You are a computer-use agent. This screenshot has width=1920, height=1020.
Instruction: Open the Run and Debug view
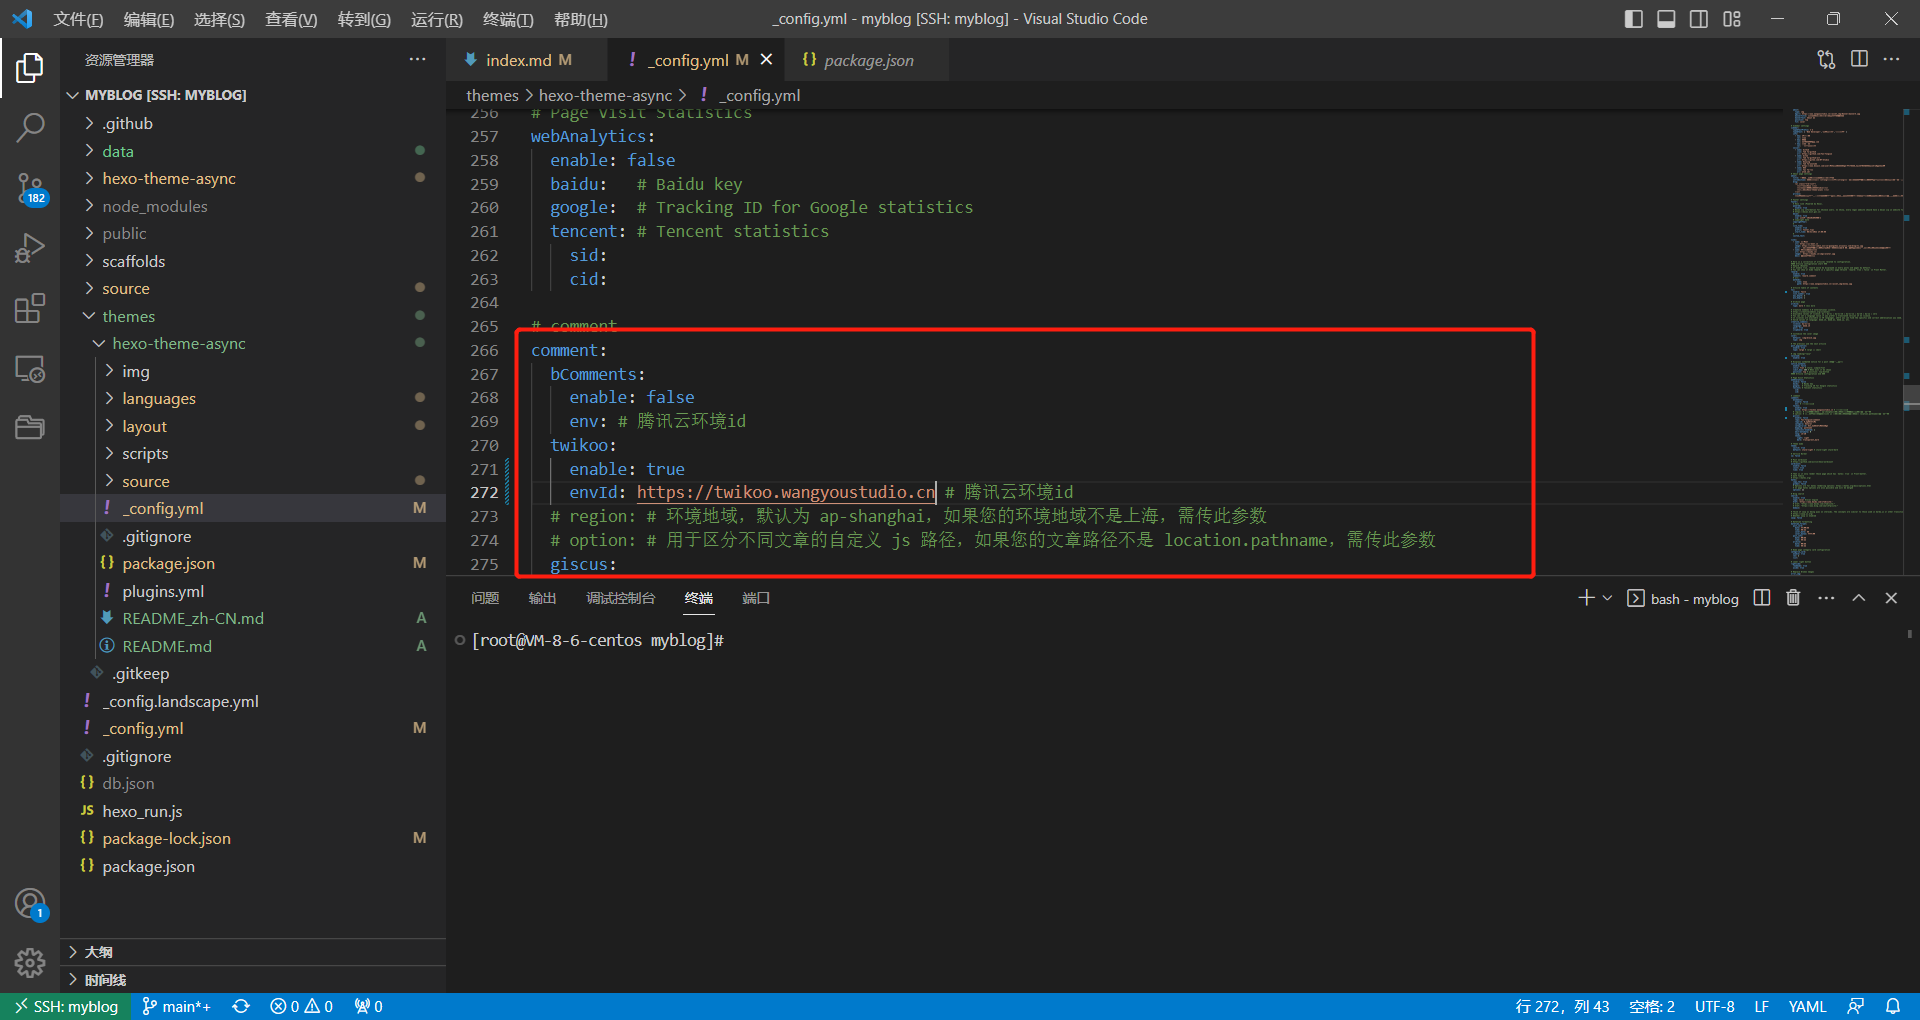[x=30, y=248]
